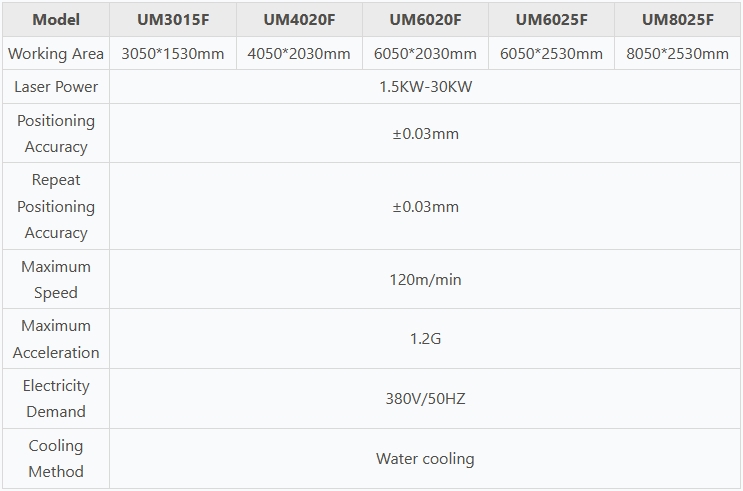Screen dimensions: 743x491
Task: Select the Water cooling cell
Action: (425, 459)
